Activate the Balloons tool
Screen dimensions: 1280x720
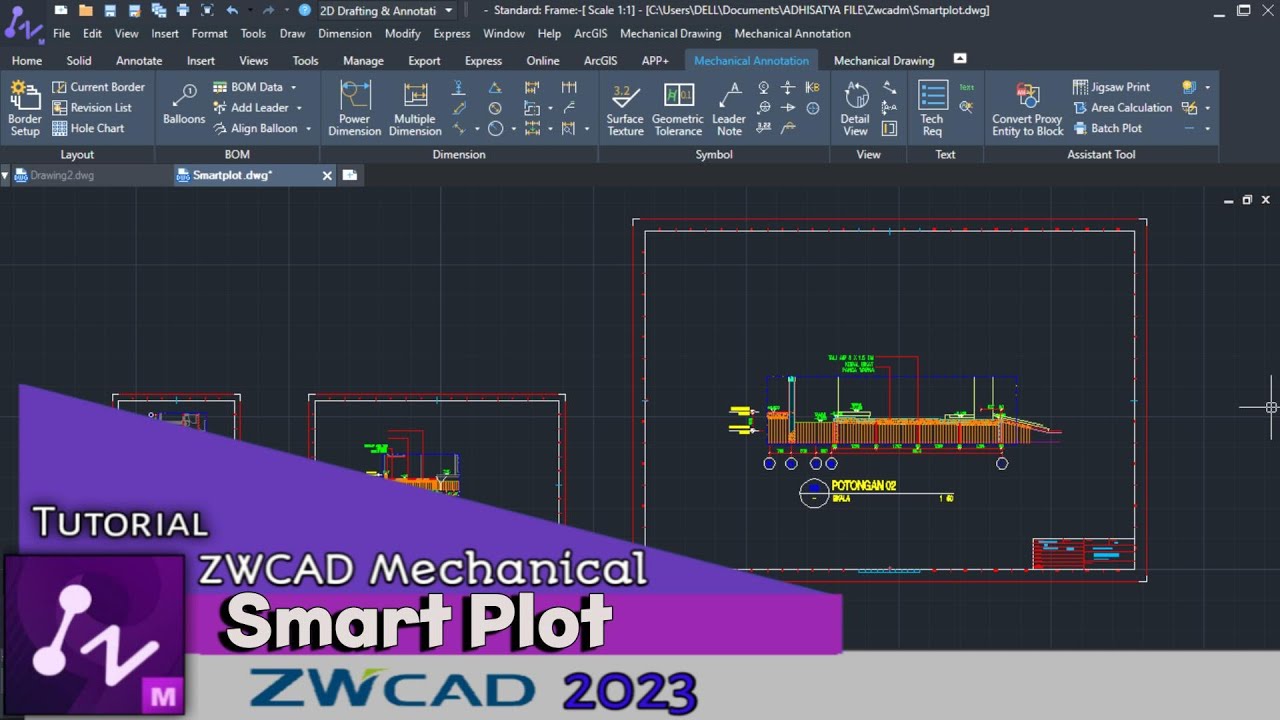click(x=184, y=104)
